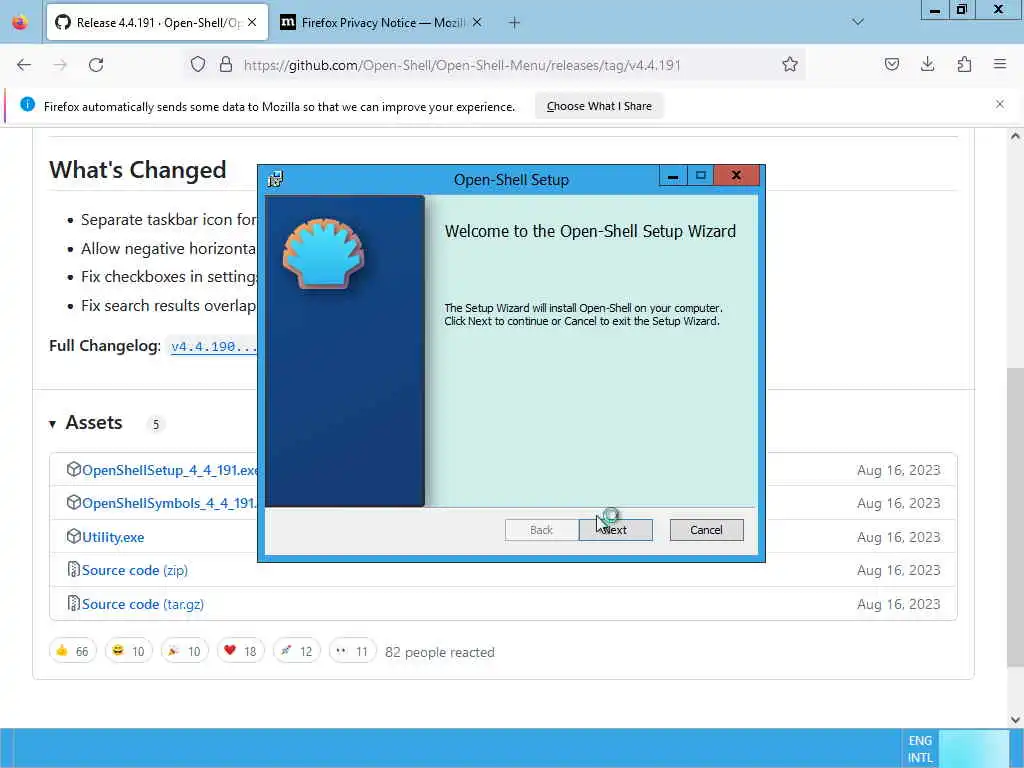Open a new tab with the plus icon
The width and height of the screenshot is (1024, 768).
tap(514, 23)
